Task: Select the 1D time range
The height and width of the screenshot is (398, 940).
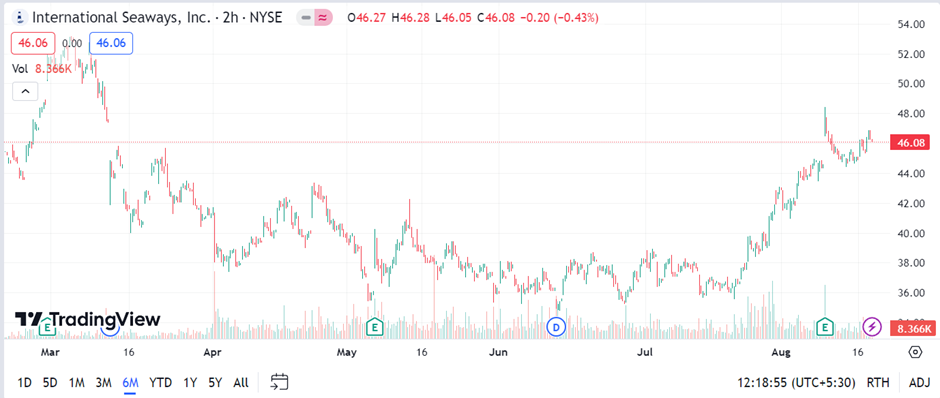Action: [25, 382]
